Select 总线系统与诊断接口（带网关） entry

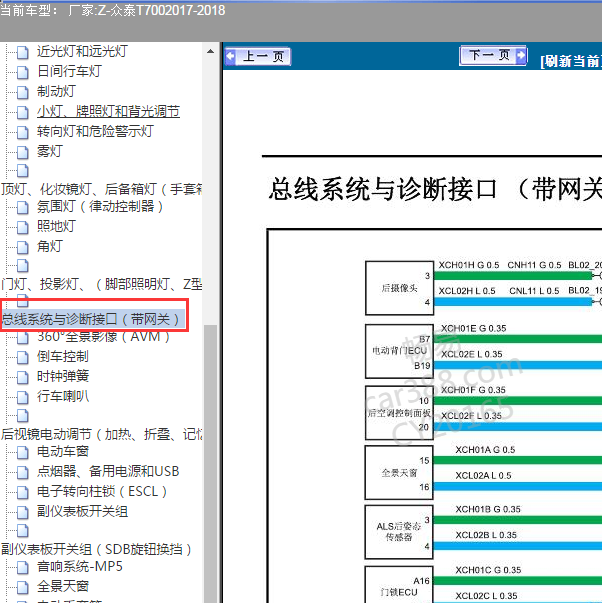[91, 319]
